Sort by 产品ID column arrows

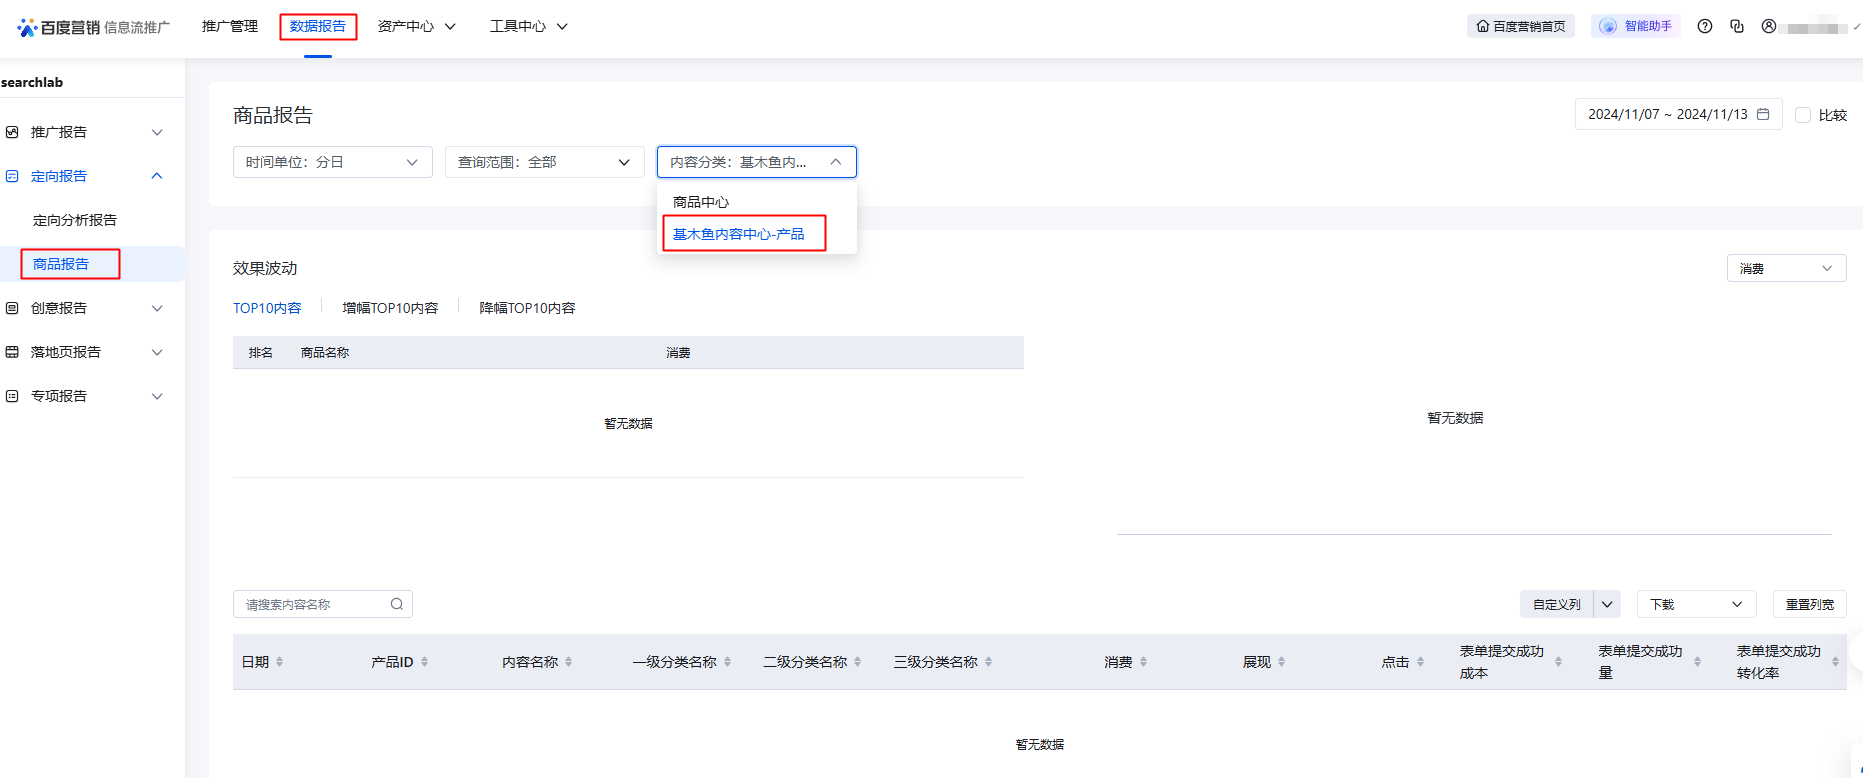coord(425,662)
